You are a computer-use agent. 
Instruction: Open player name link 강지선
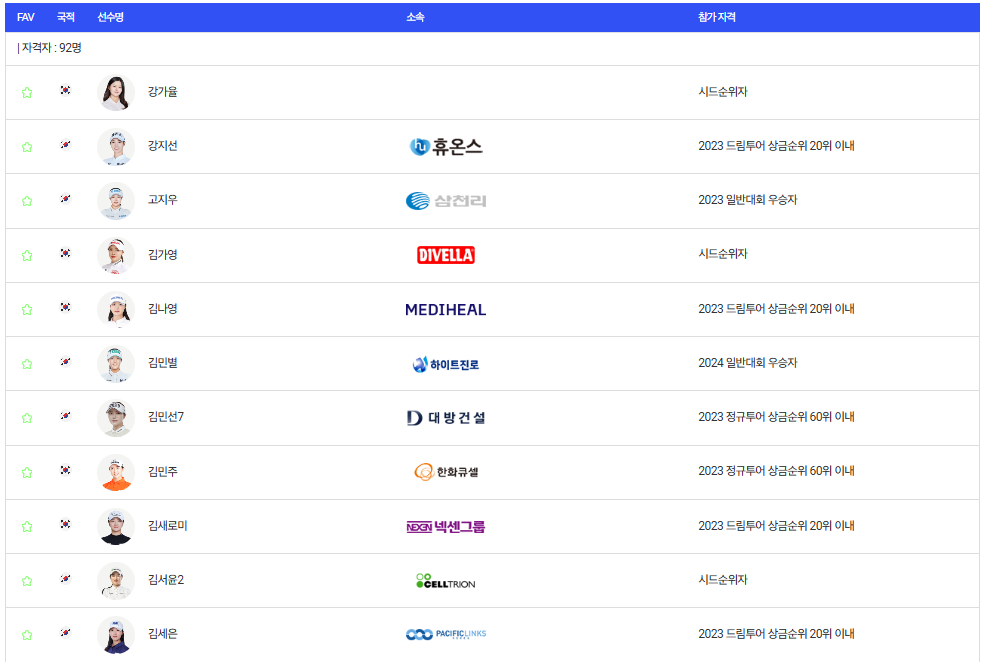click(x=163, y=146)
